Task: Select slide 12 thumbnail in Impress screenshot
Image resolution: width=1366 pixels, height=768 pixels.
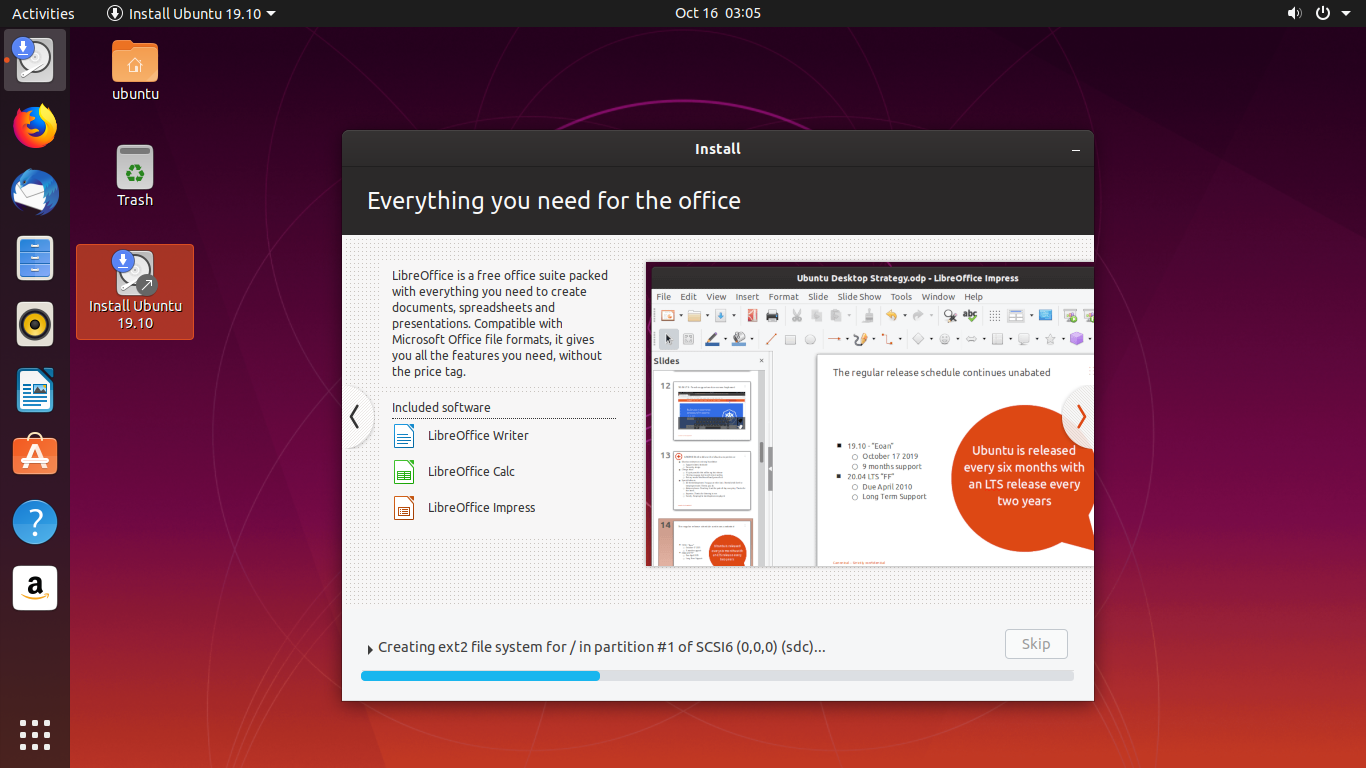Action: [x=712, y=410]
